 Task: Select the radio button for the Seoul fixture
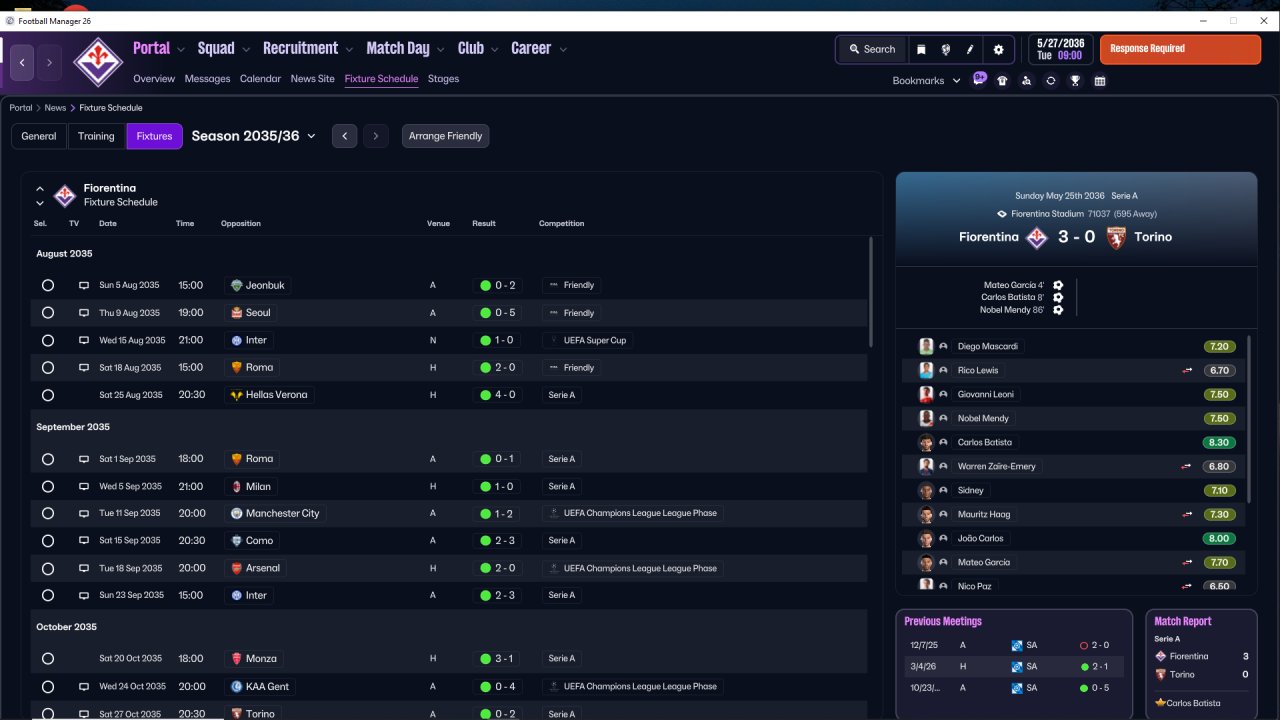pos(47,312)
